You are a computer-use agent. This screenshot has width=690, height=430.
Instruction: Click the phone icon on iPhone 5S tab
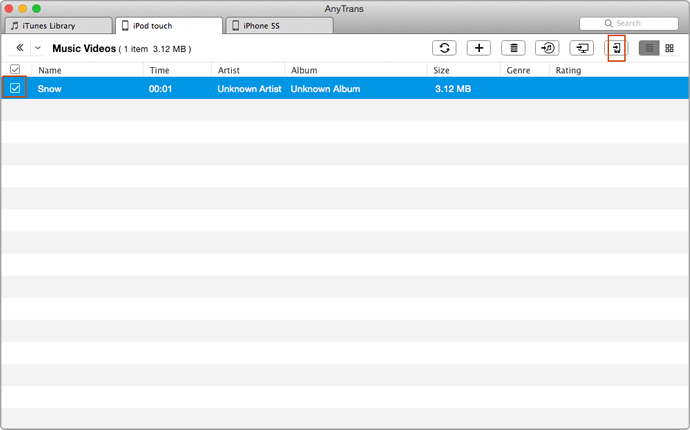pyautogui.click(x=235, y=26)
